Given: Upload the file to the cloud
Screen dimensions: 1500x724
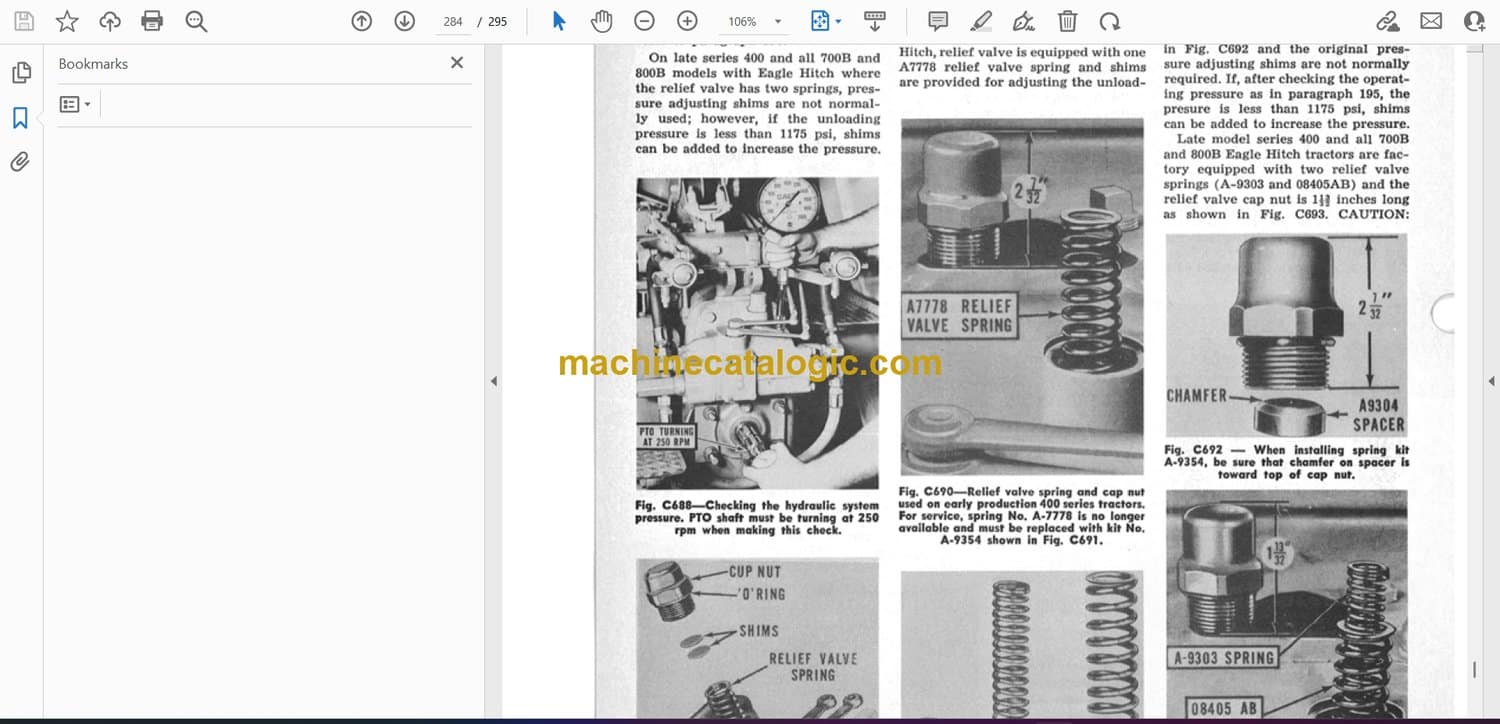Looking at the screenshot, I should 110,21.
